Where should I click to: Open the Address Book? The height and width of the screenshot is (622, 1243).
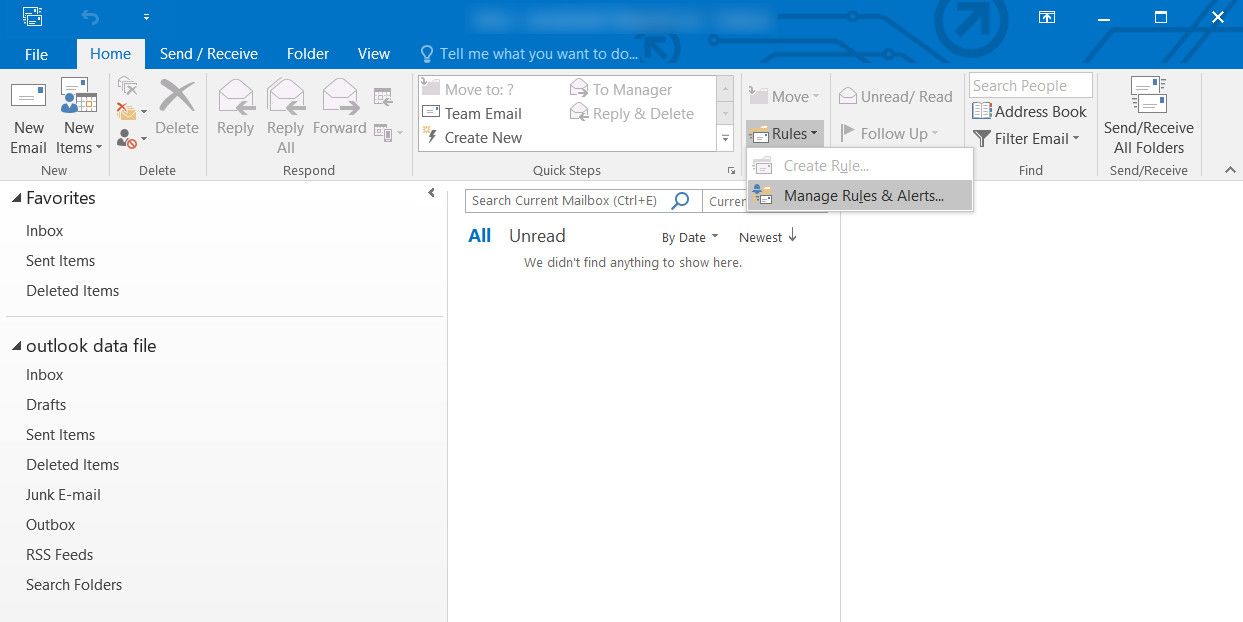pos(1029,111)
